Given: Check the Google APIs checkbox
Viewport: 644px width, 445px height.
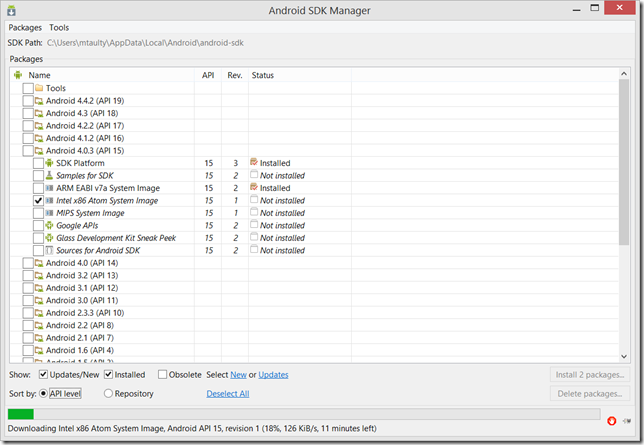Looking at the screenshot, I should click(x=38, y=225).
